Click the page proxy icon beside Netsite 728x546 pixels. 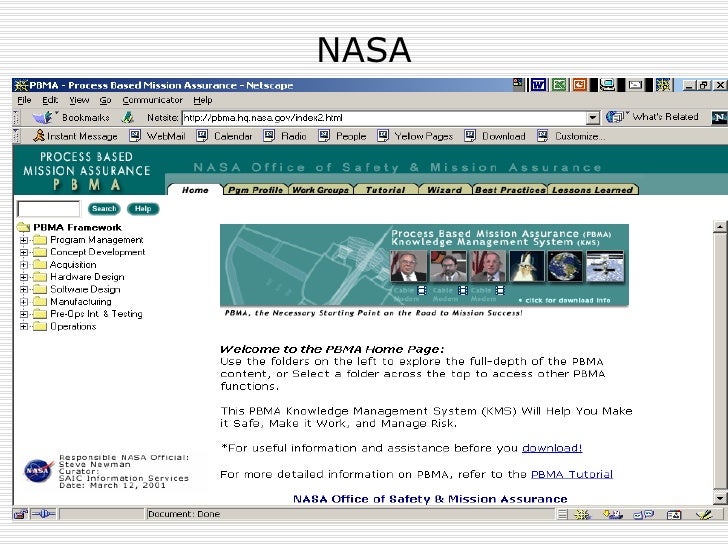click(128, 117)
